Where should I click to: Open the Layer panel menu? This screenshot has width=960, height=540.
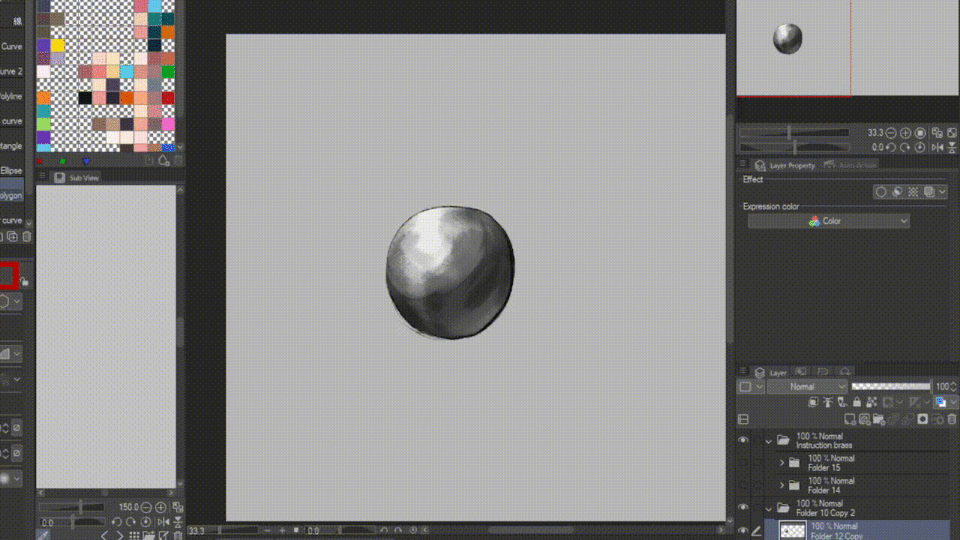[743, 372]
